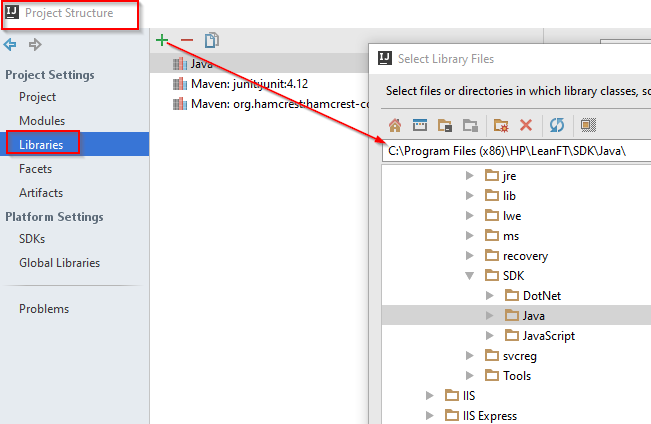Open Facets settings section
Viewport: 651px width, 424px height.
point(35,169)
